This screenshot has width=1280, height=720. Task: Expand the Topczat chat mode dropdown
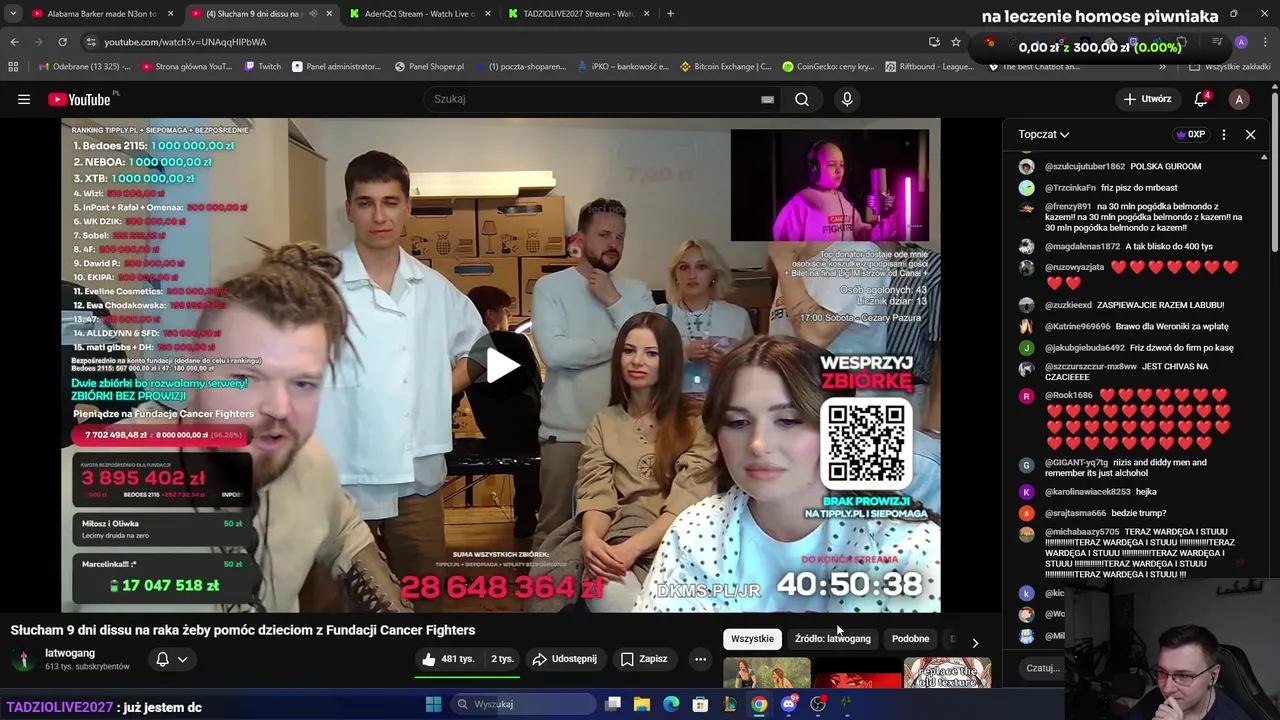1044,134
